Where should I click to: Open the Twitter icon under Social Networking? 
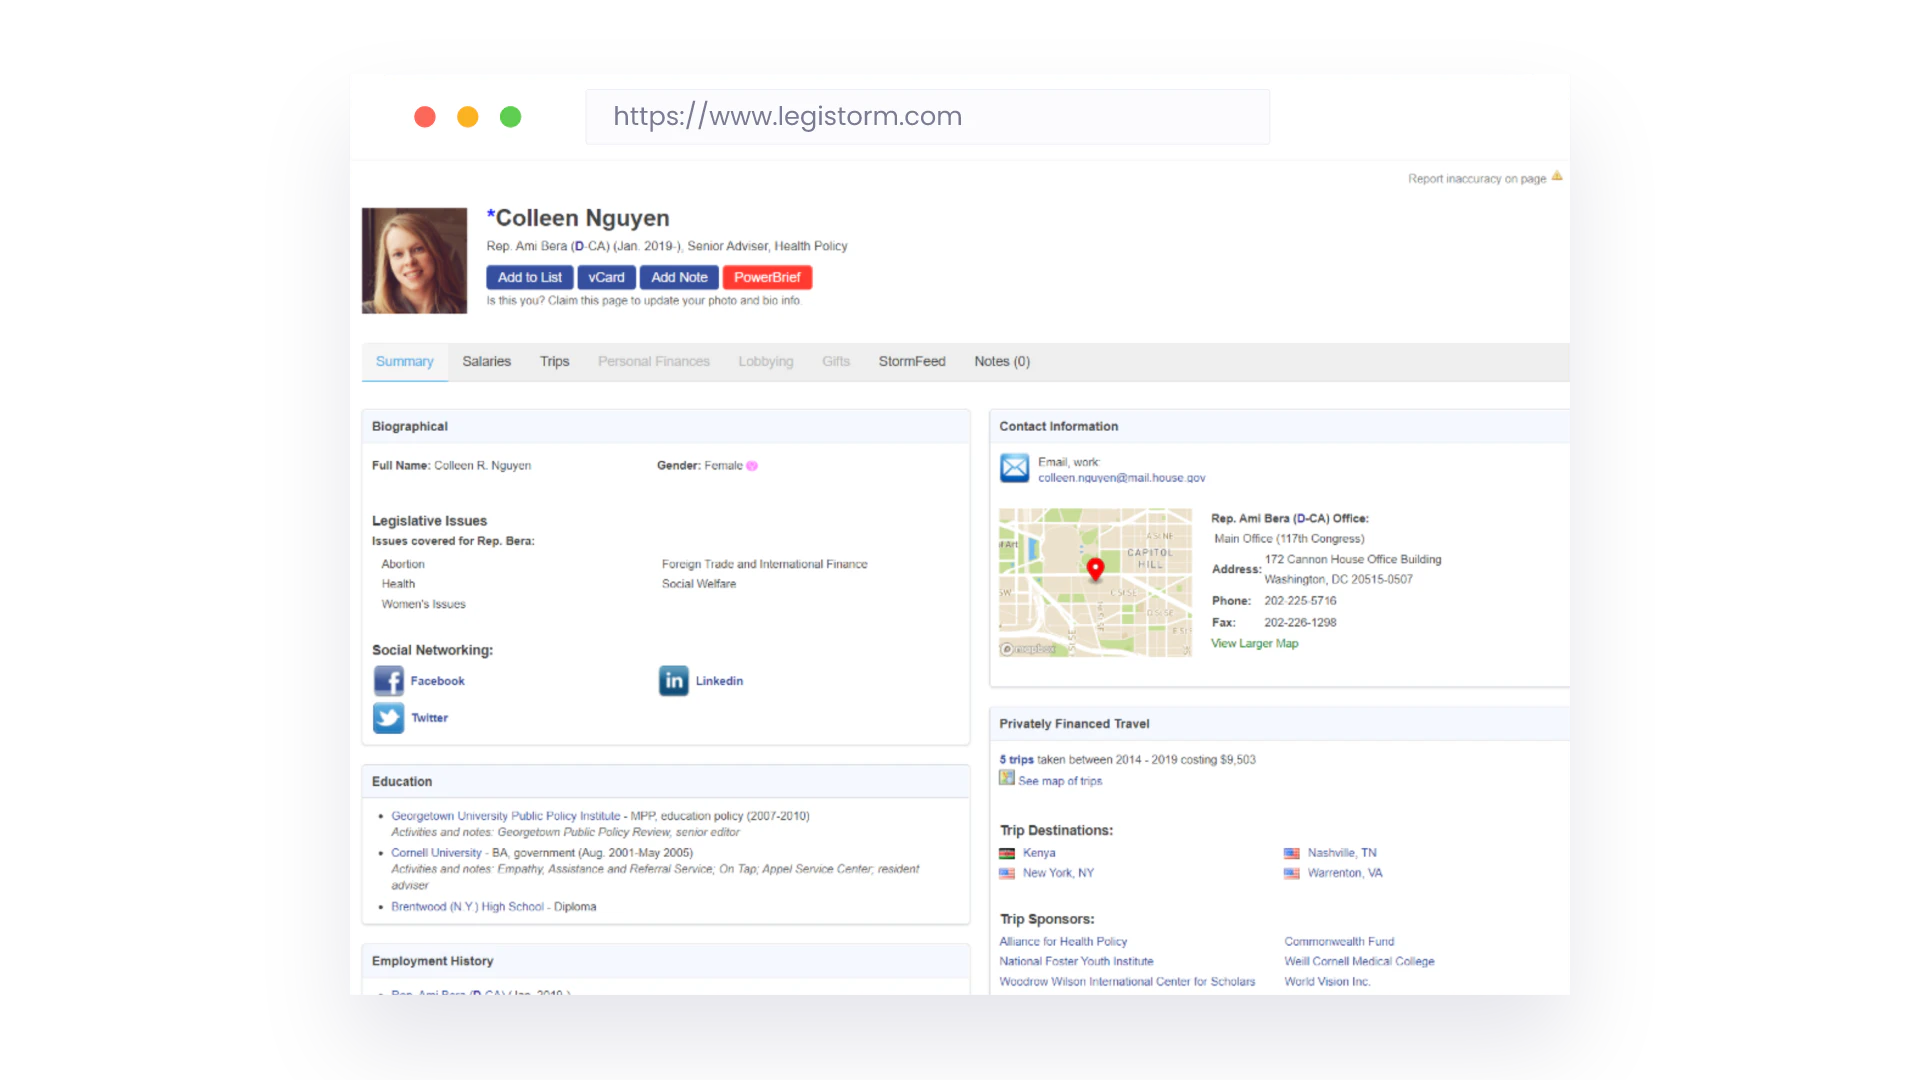click(389, 718)
